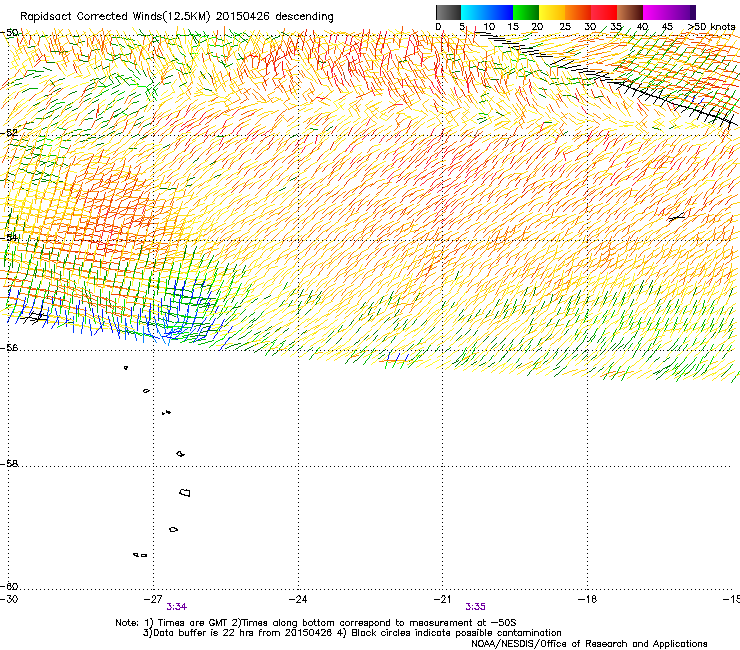Click the word 'descending' in the title
This screenshot has height=650, width=740.
tap(304, 17)
